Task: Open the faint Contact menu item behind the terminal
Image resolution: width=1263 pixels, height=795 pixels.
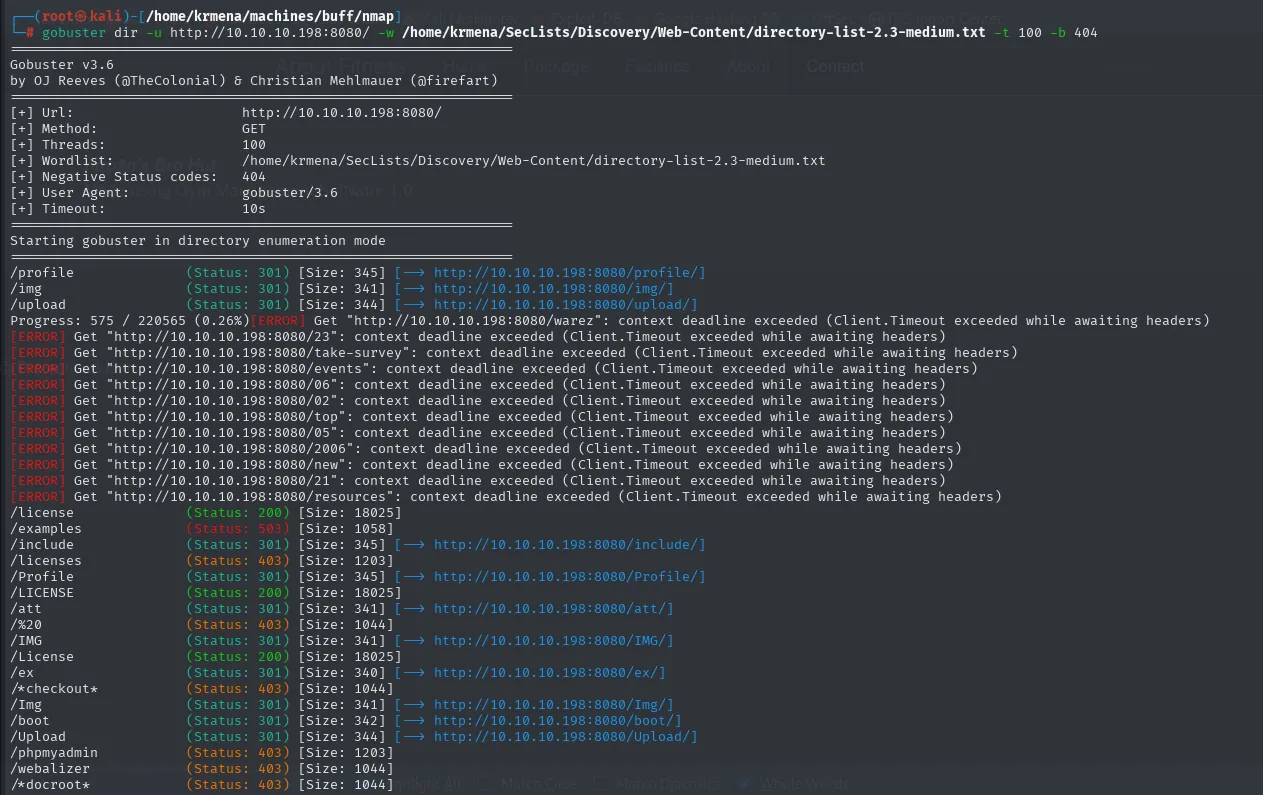Action: click(835, 66)
